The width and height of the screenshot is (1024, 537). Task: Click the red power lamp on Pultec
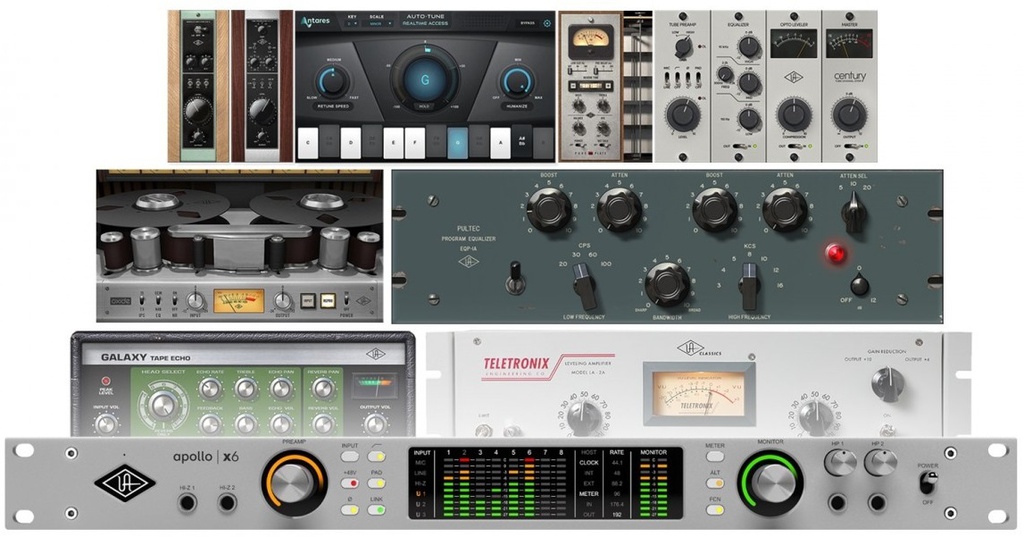835,253
